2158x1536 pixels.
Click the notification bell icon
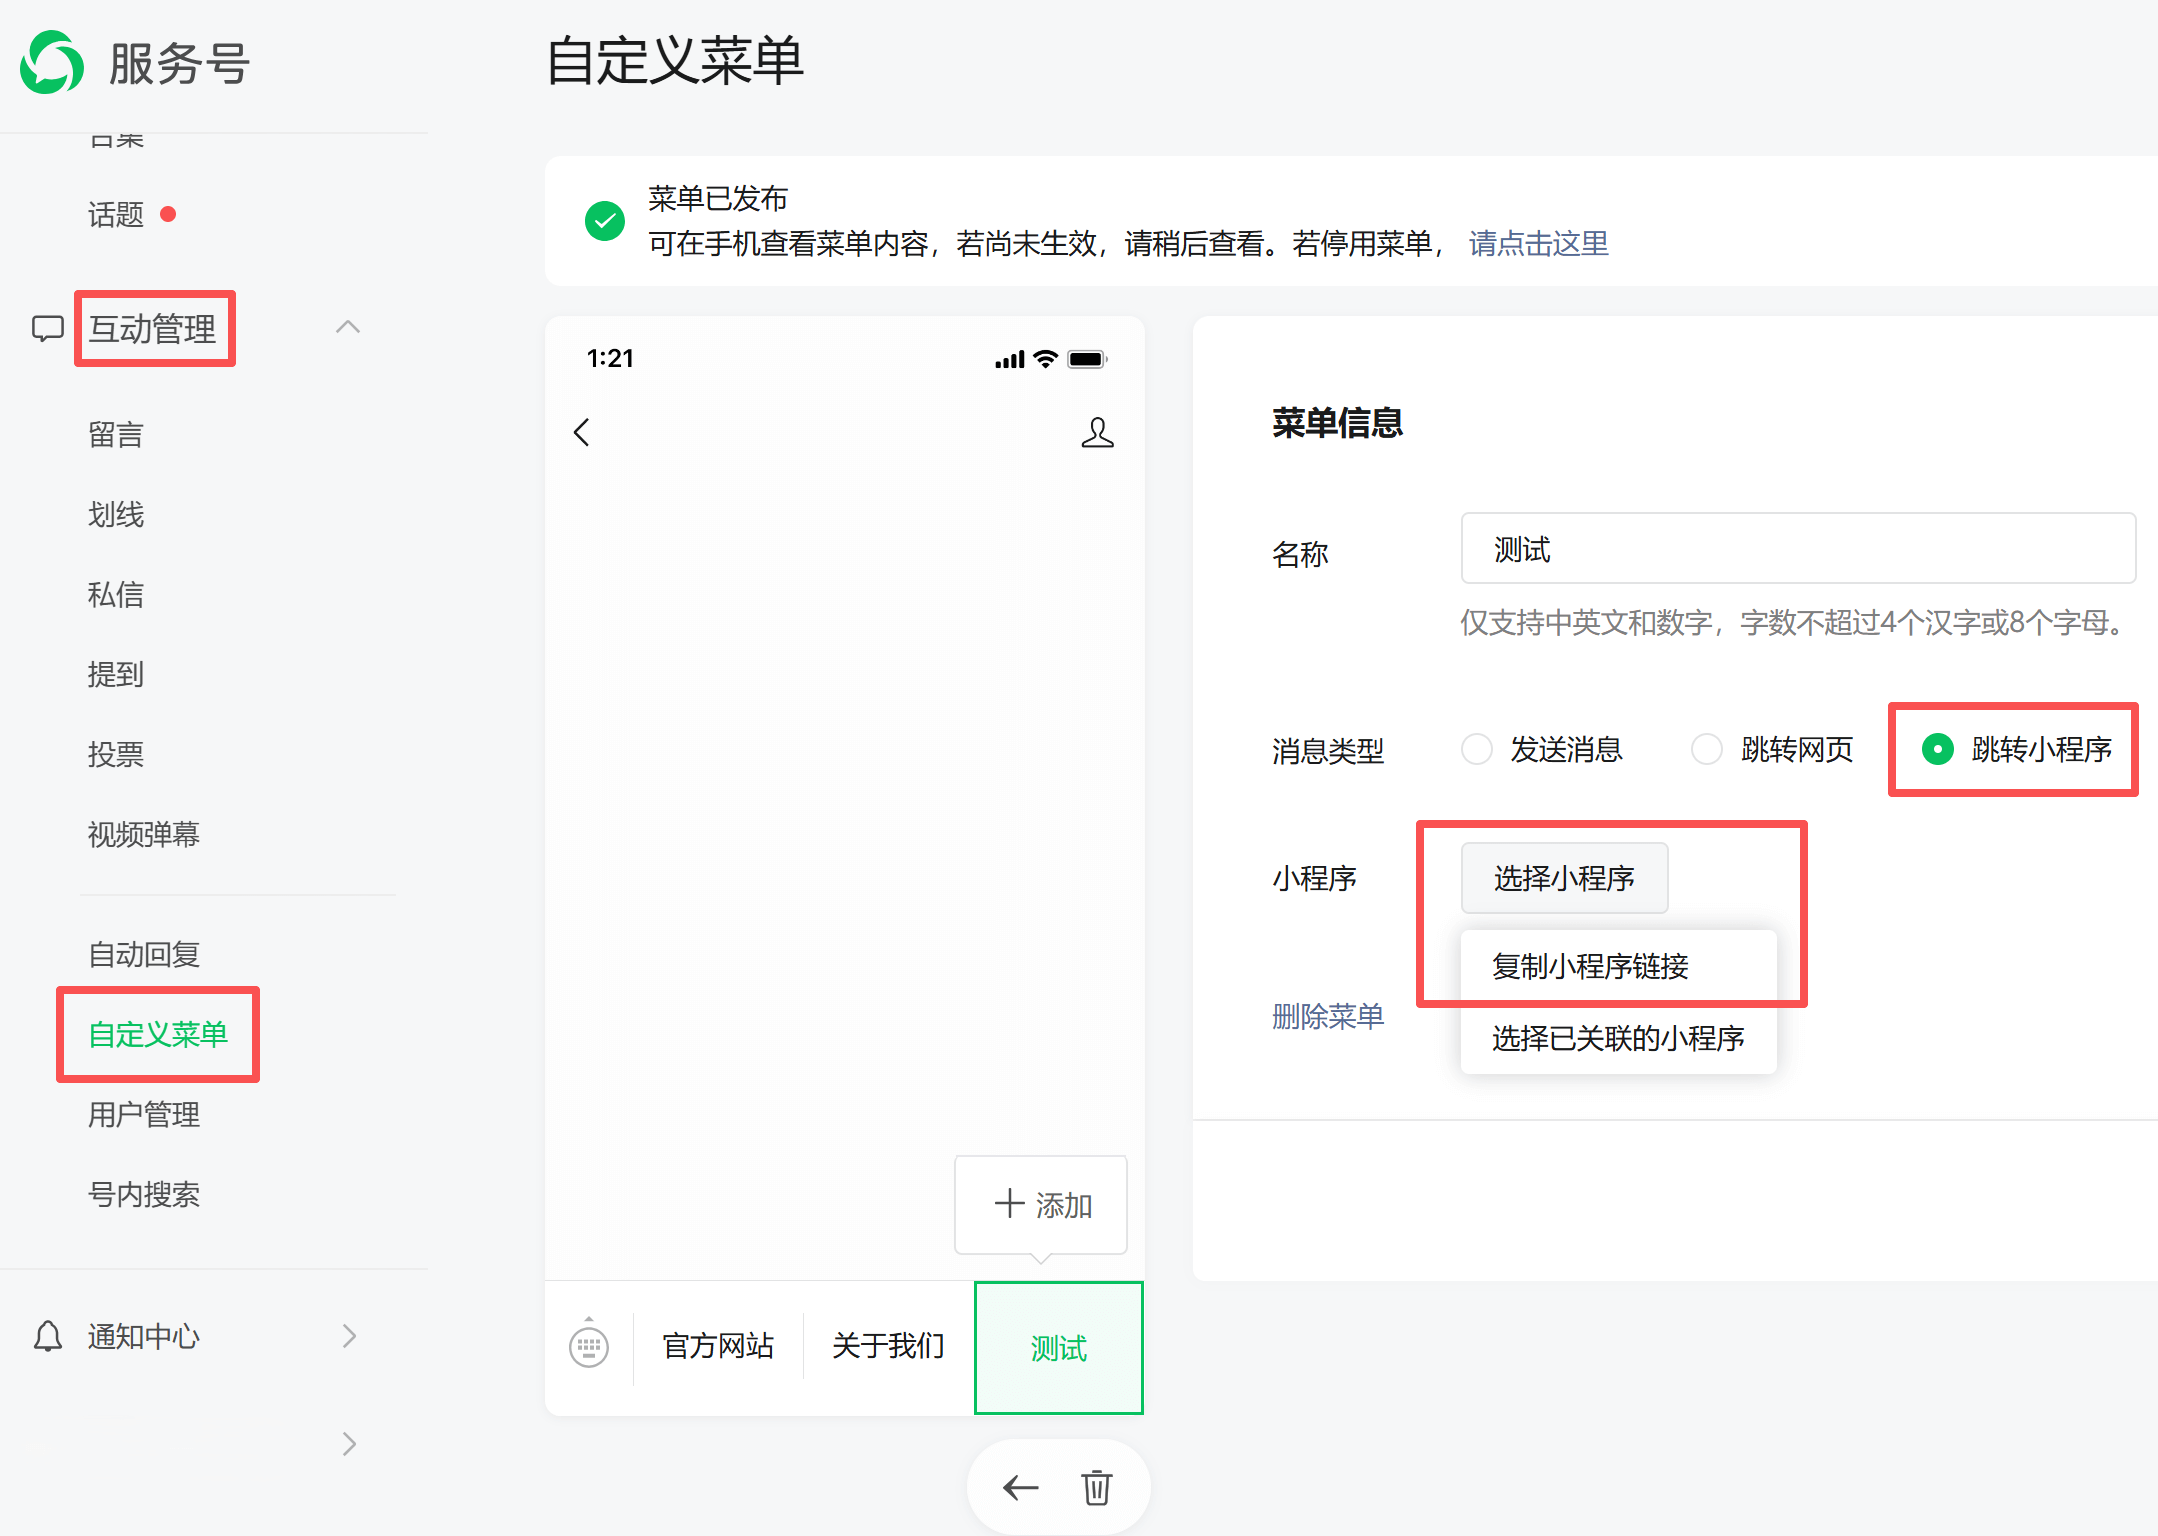click(47, 1336)
